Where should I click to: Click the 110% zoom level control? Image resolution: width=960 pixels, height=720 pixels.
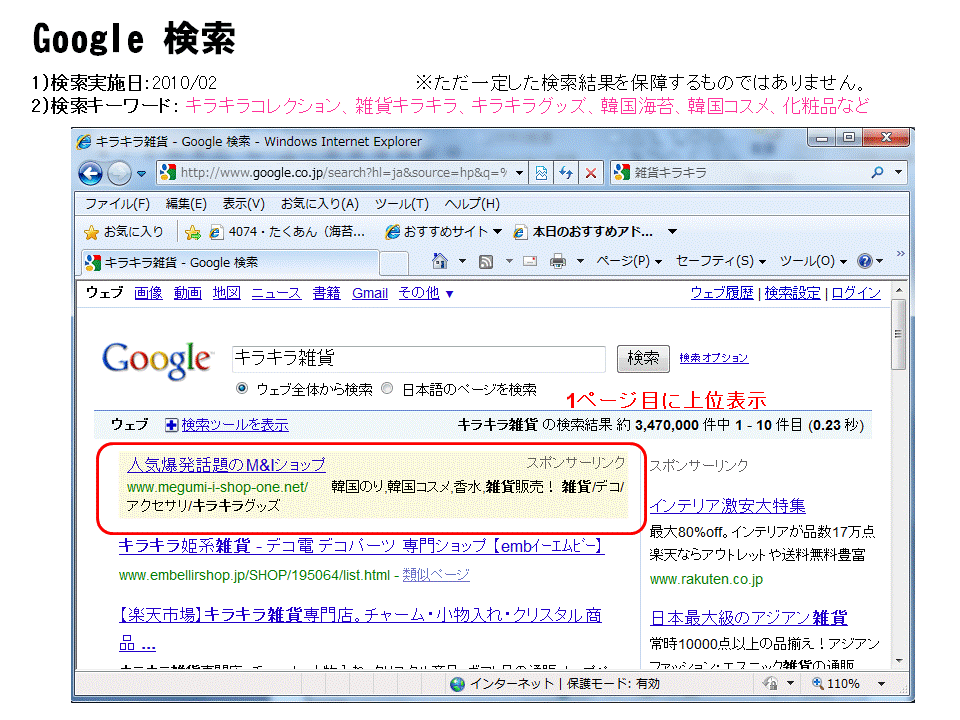pyautogui.click(x=836, y=684)
